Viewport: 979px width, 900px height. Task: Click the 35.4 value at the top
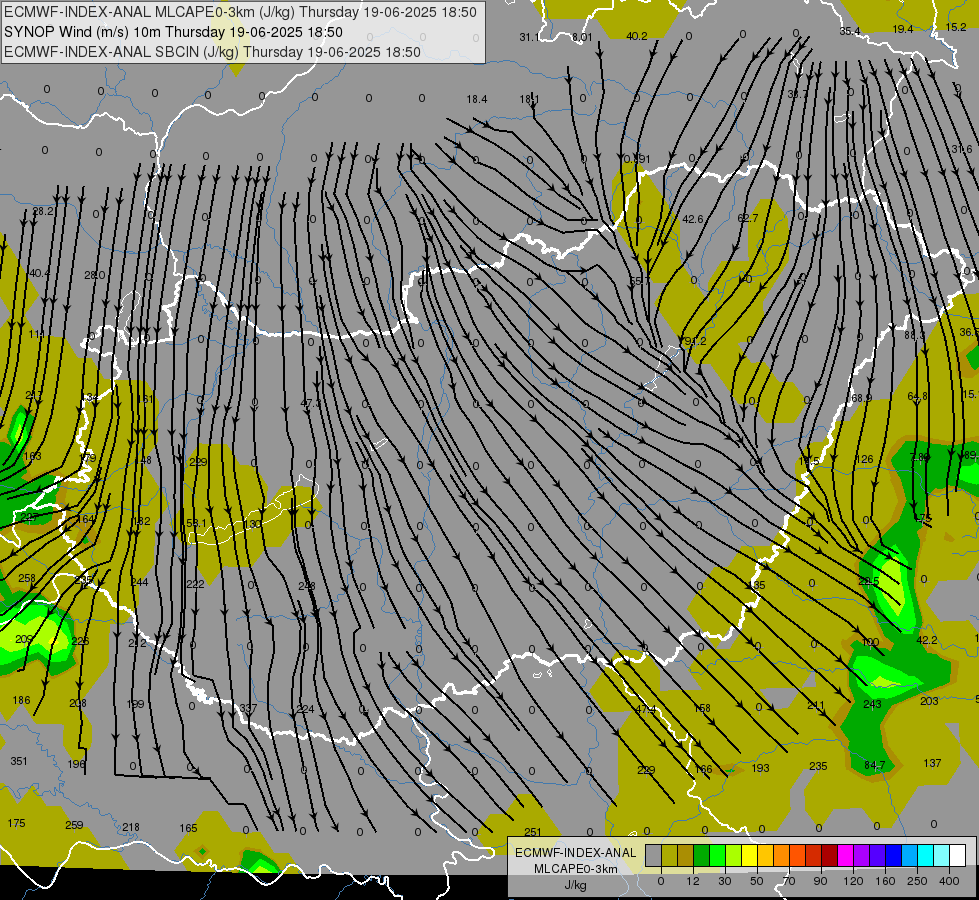[850, 31]
